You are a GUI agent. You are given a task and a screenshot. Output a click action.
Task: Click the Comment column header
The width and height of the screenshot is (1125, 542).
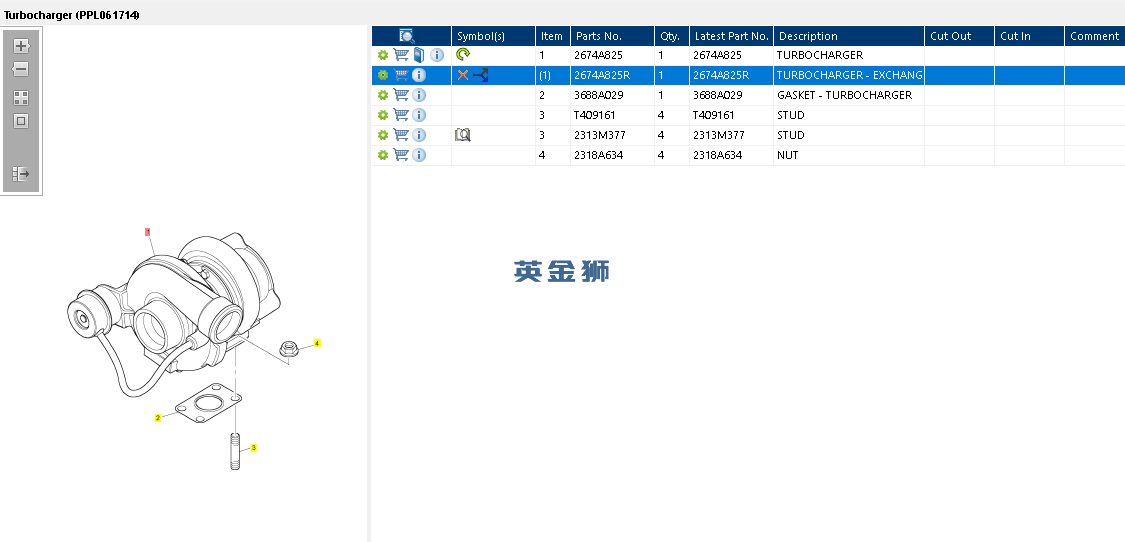tap(1095, 36)
